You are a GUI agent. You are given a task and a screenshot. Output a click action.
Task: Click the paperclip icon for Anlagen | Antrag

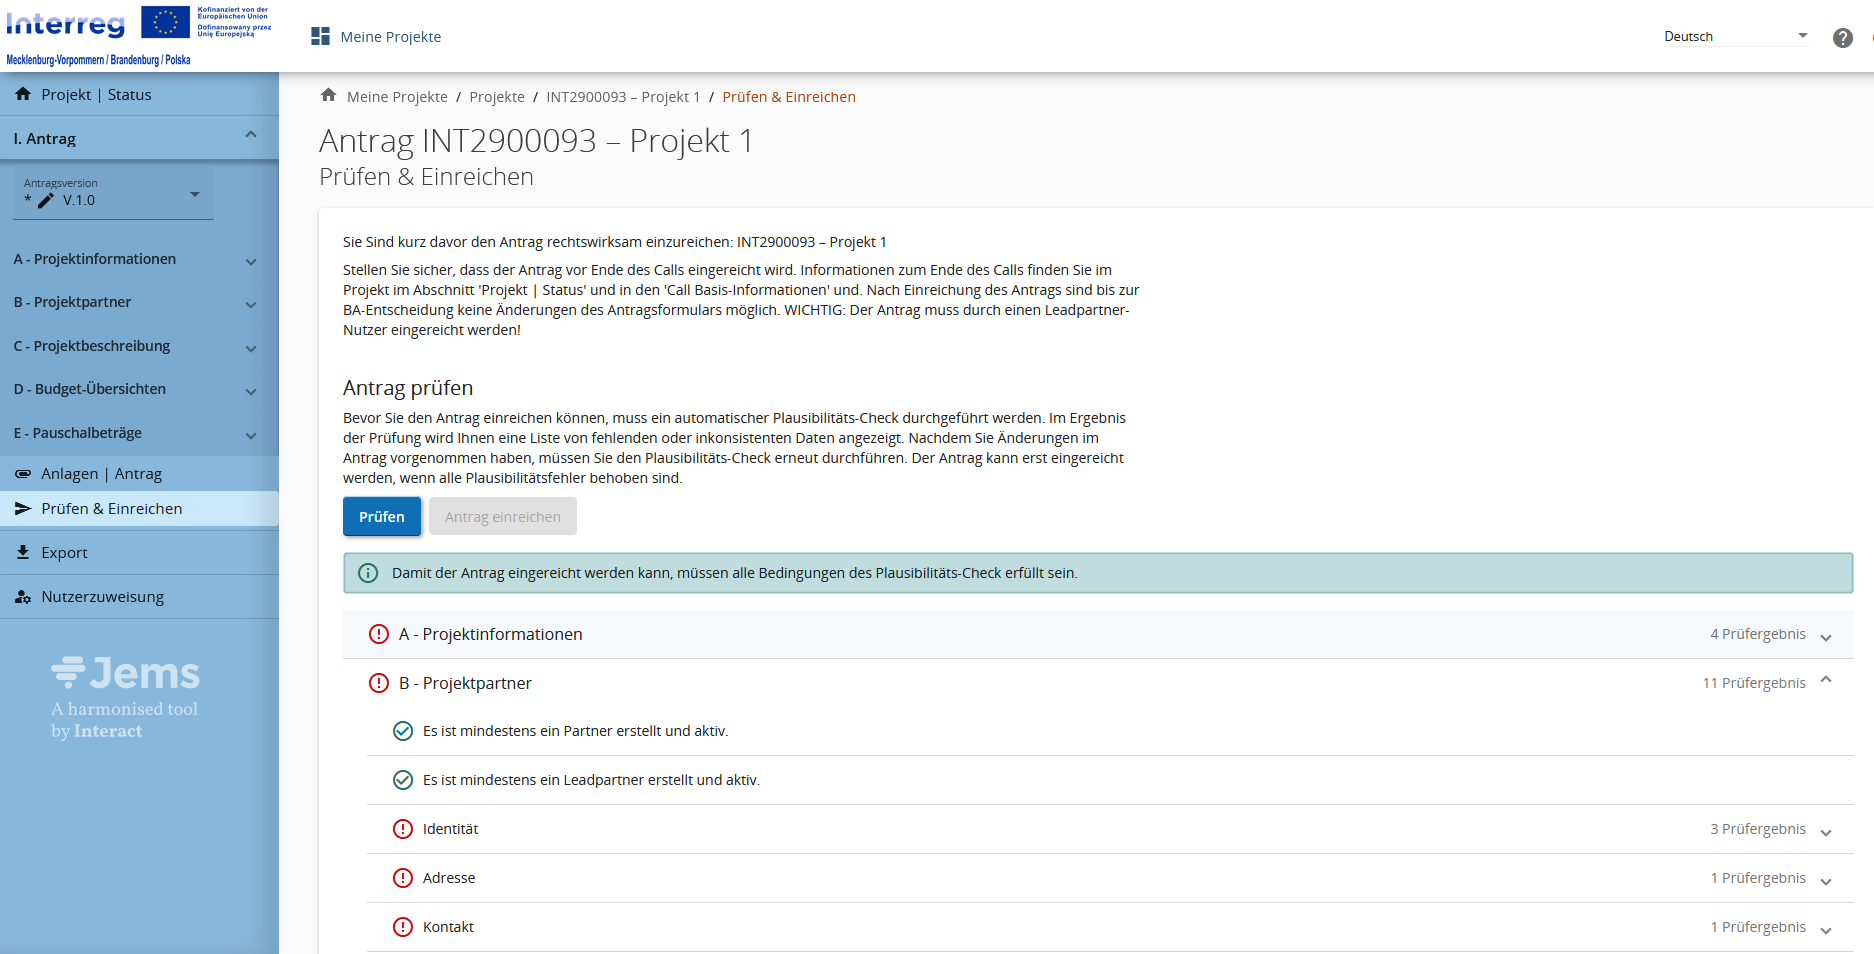click(x=23, y=474)
